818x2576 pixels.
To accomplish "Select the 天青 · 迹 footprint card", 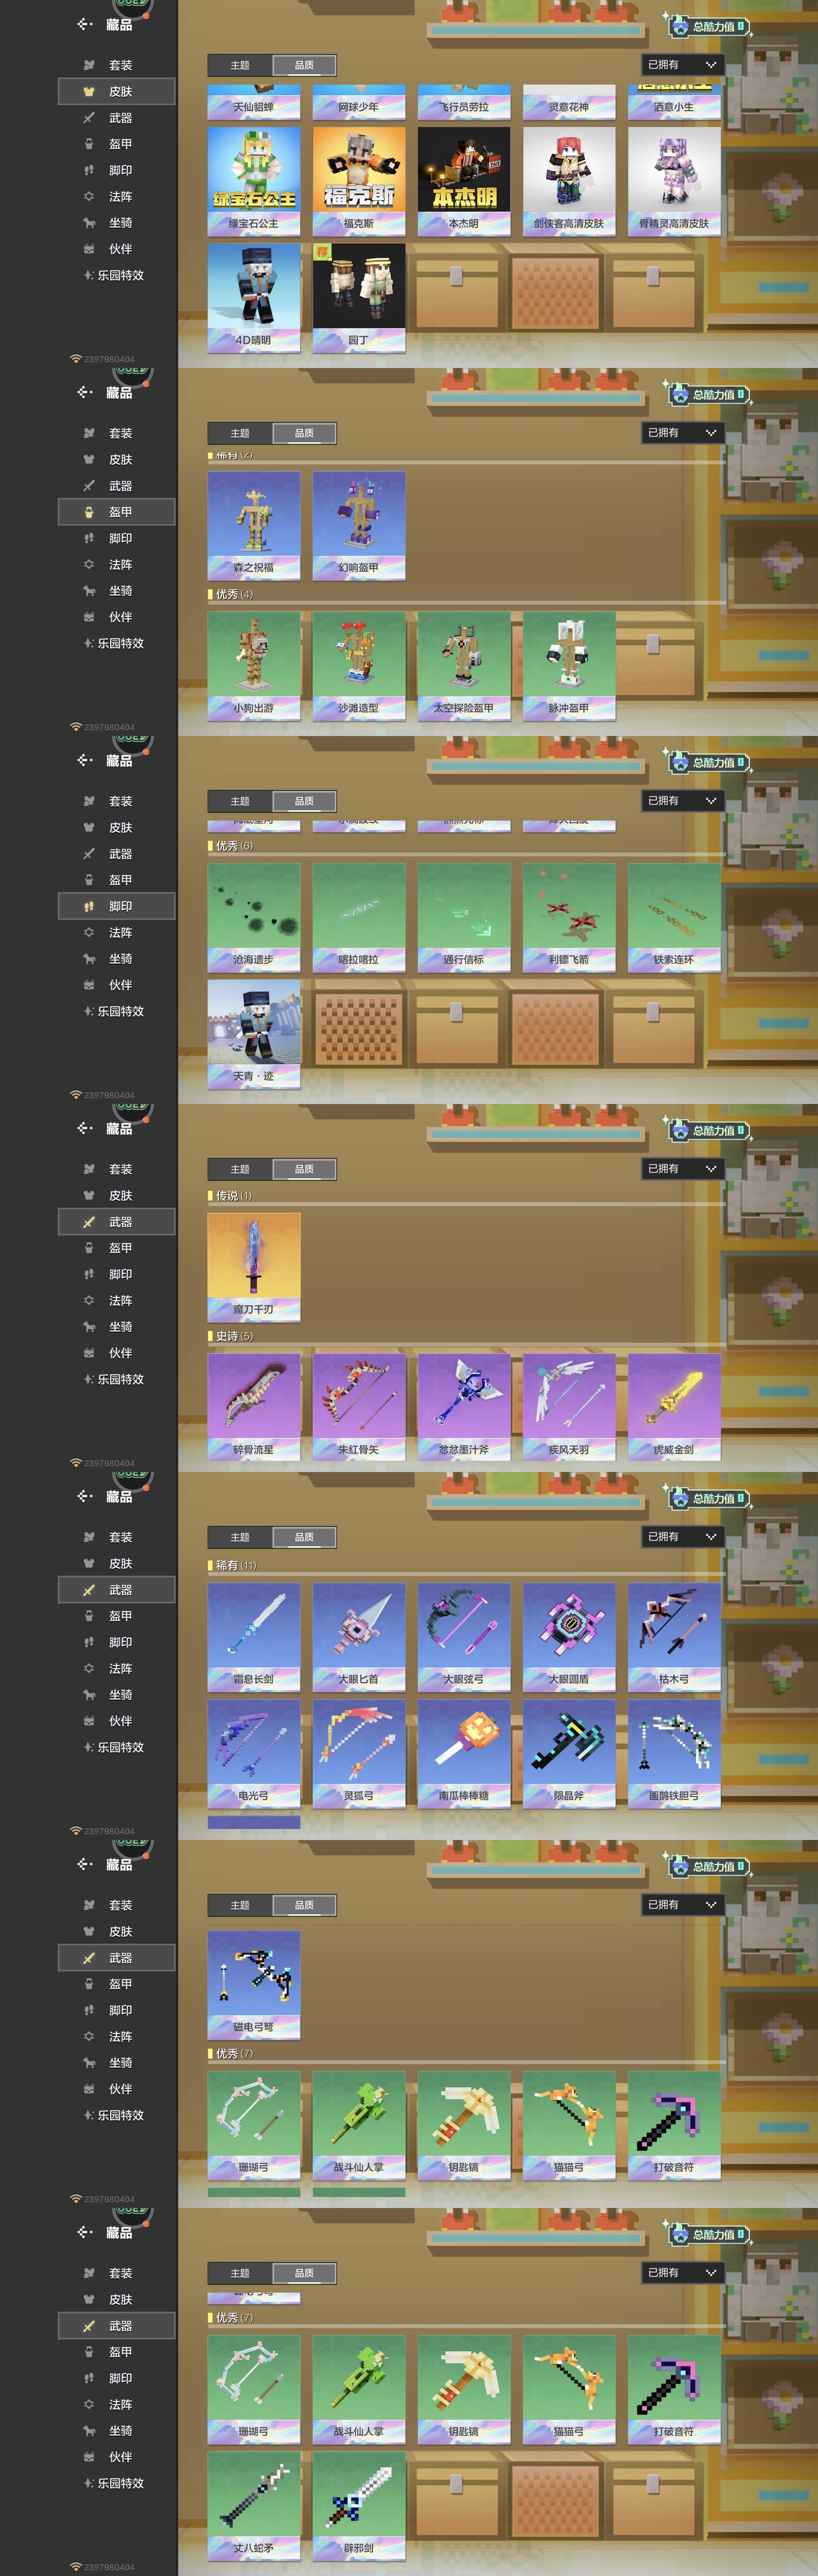I will 254,1034.
